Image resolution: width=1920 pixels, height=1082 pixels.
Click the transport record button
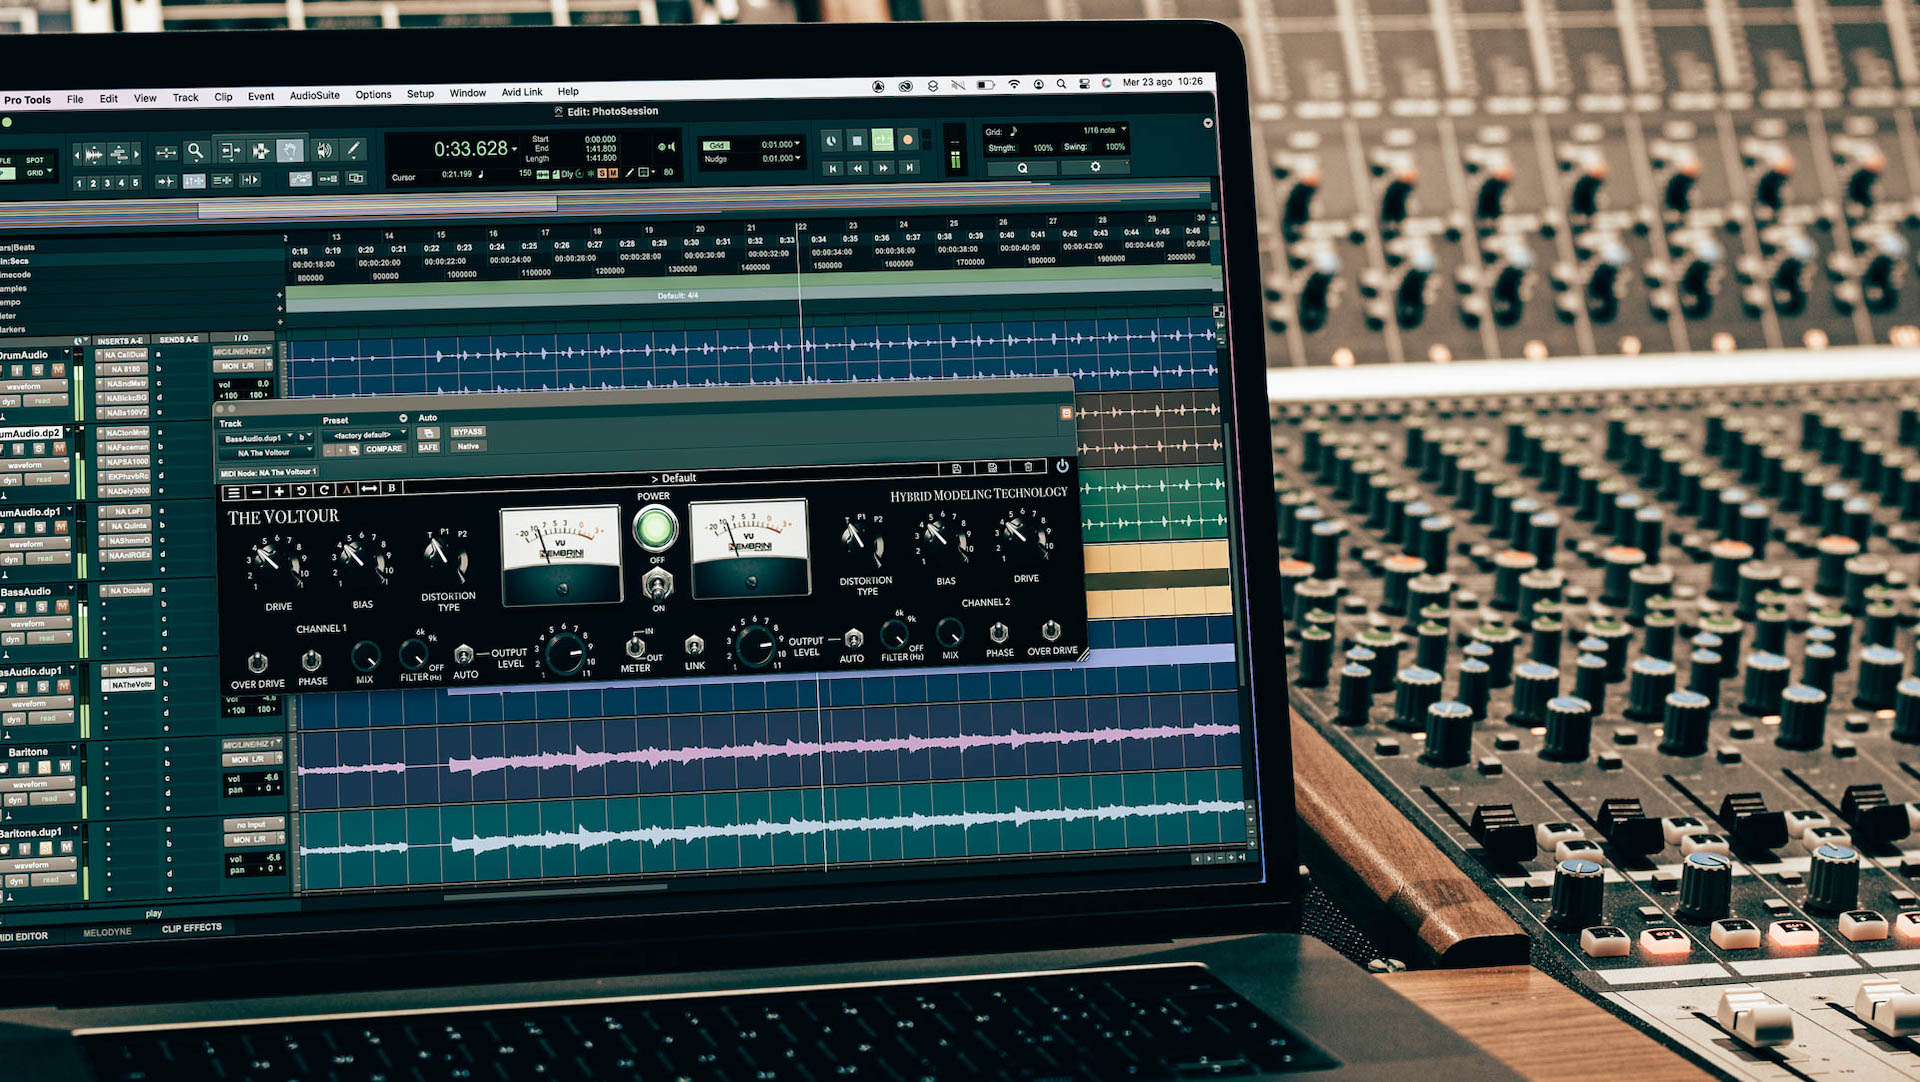tap(908, 140)
